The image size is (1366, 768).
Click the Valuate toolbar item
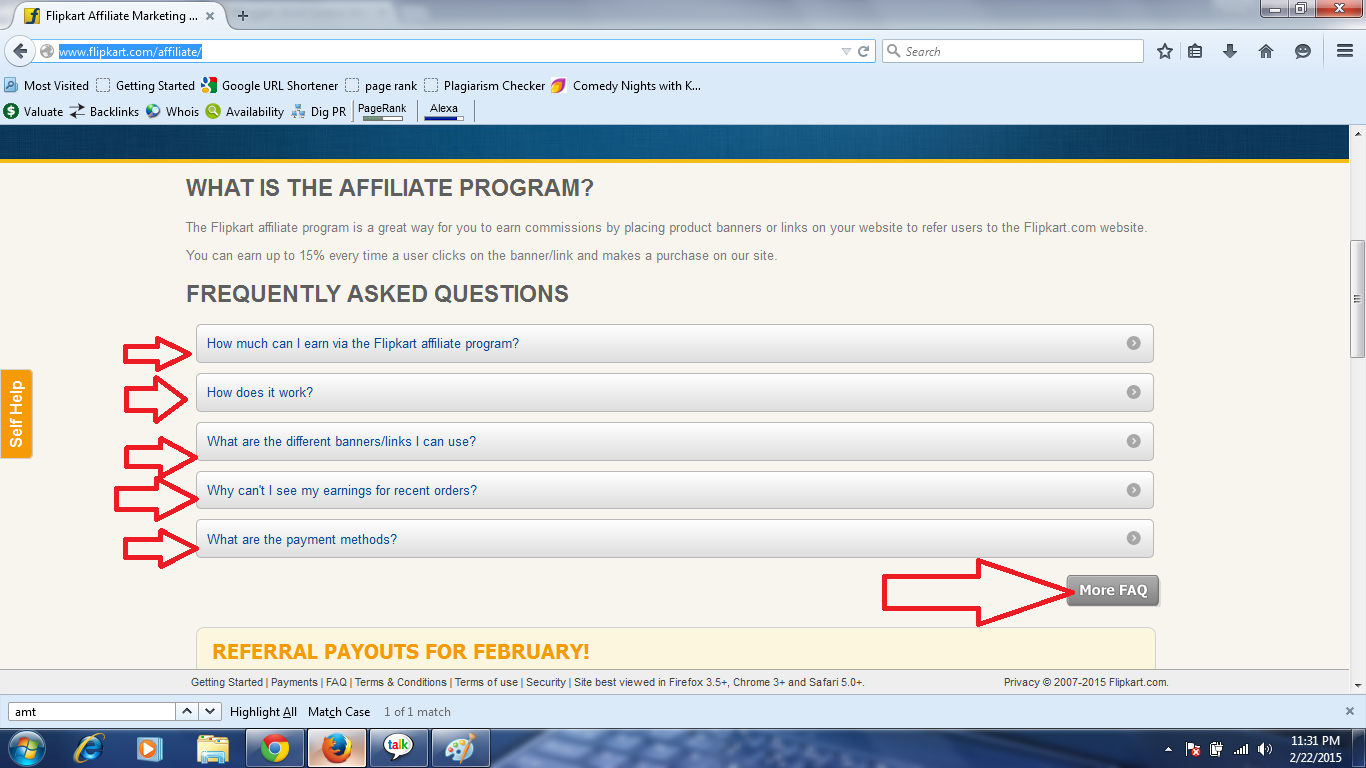pos(33,111)
